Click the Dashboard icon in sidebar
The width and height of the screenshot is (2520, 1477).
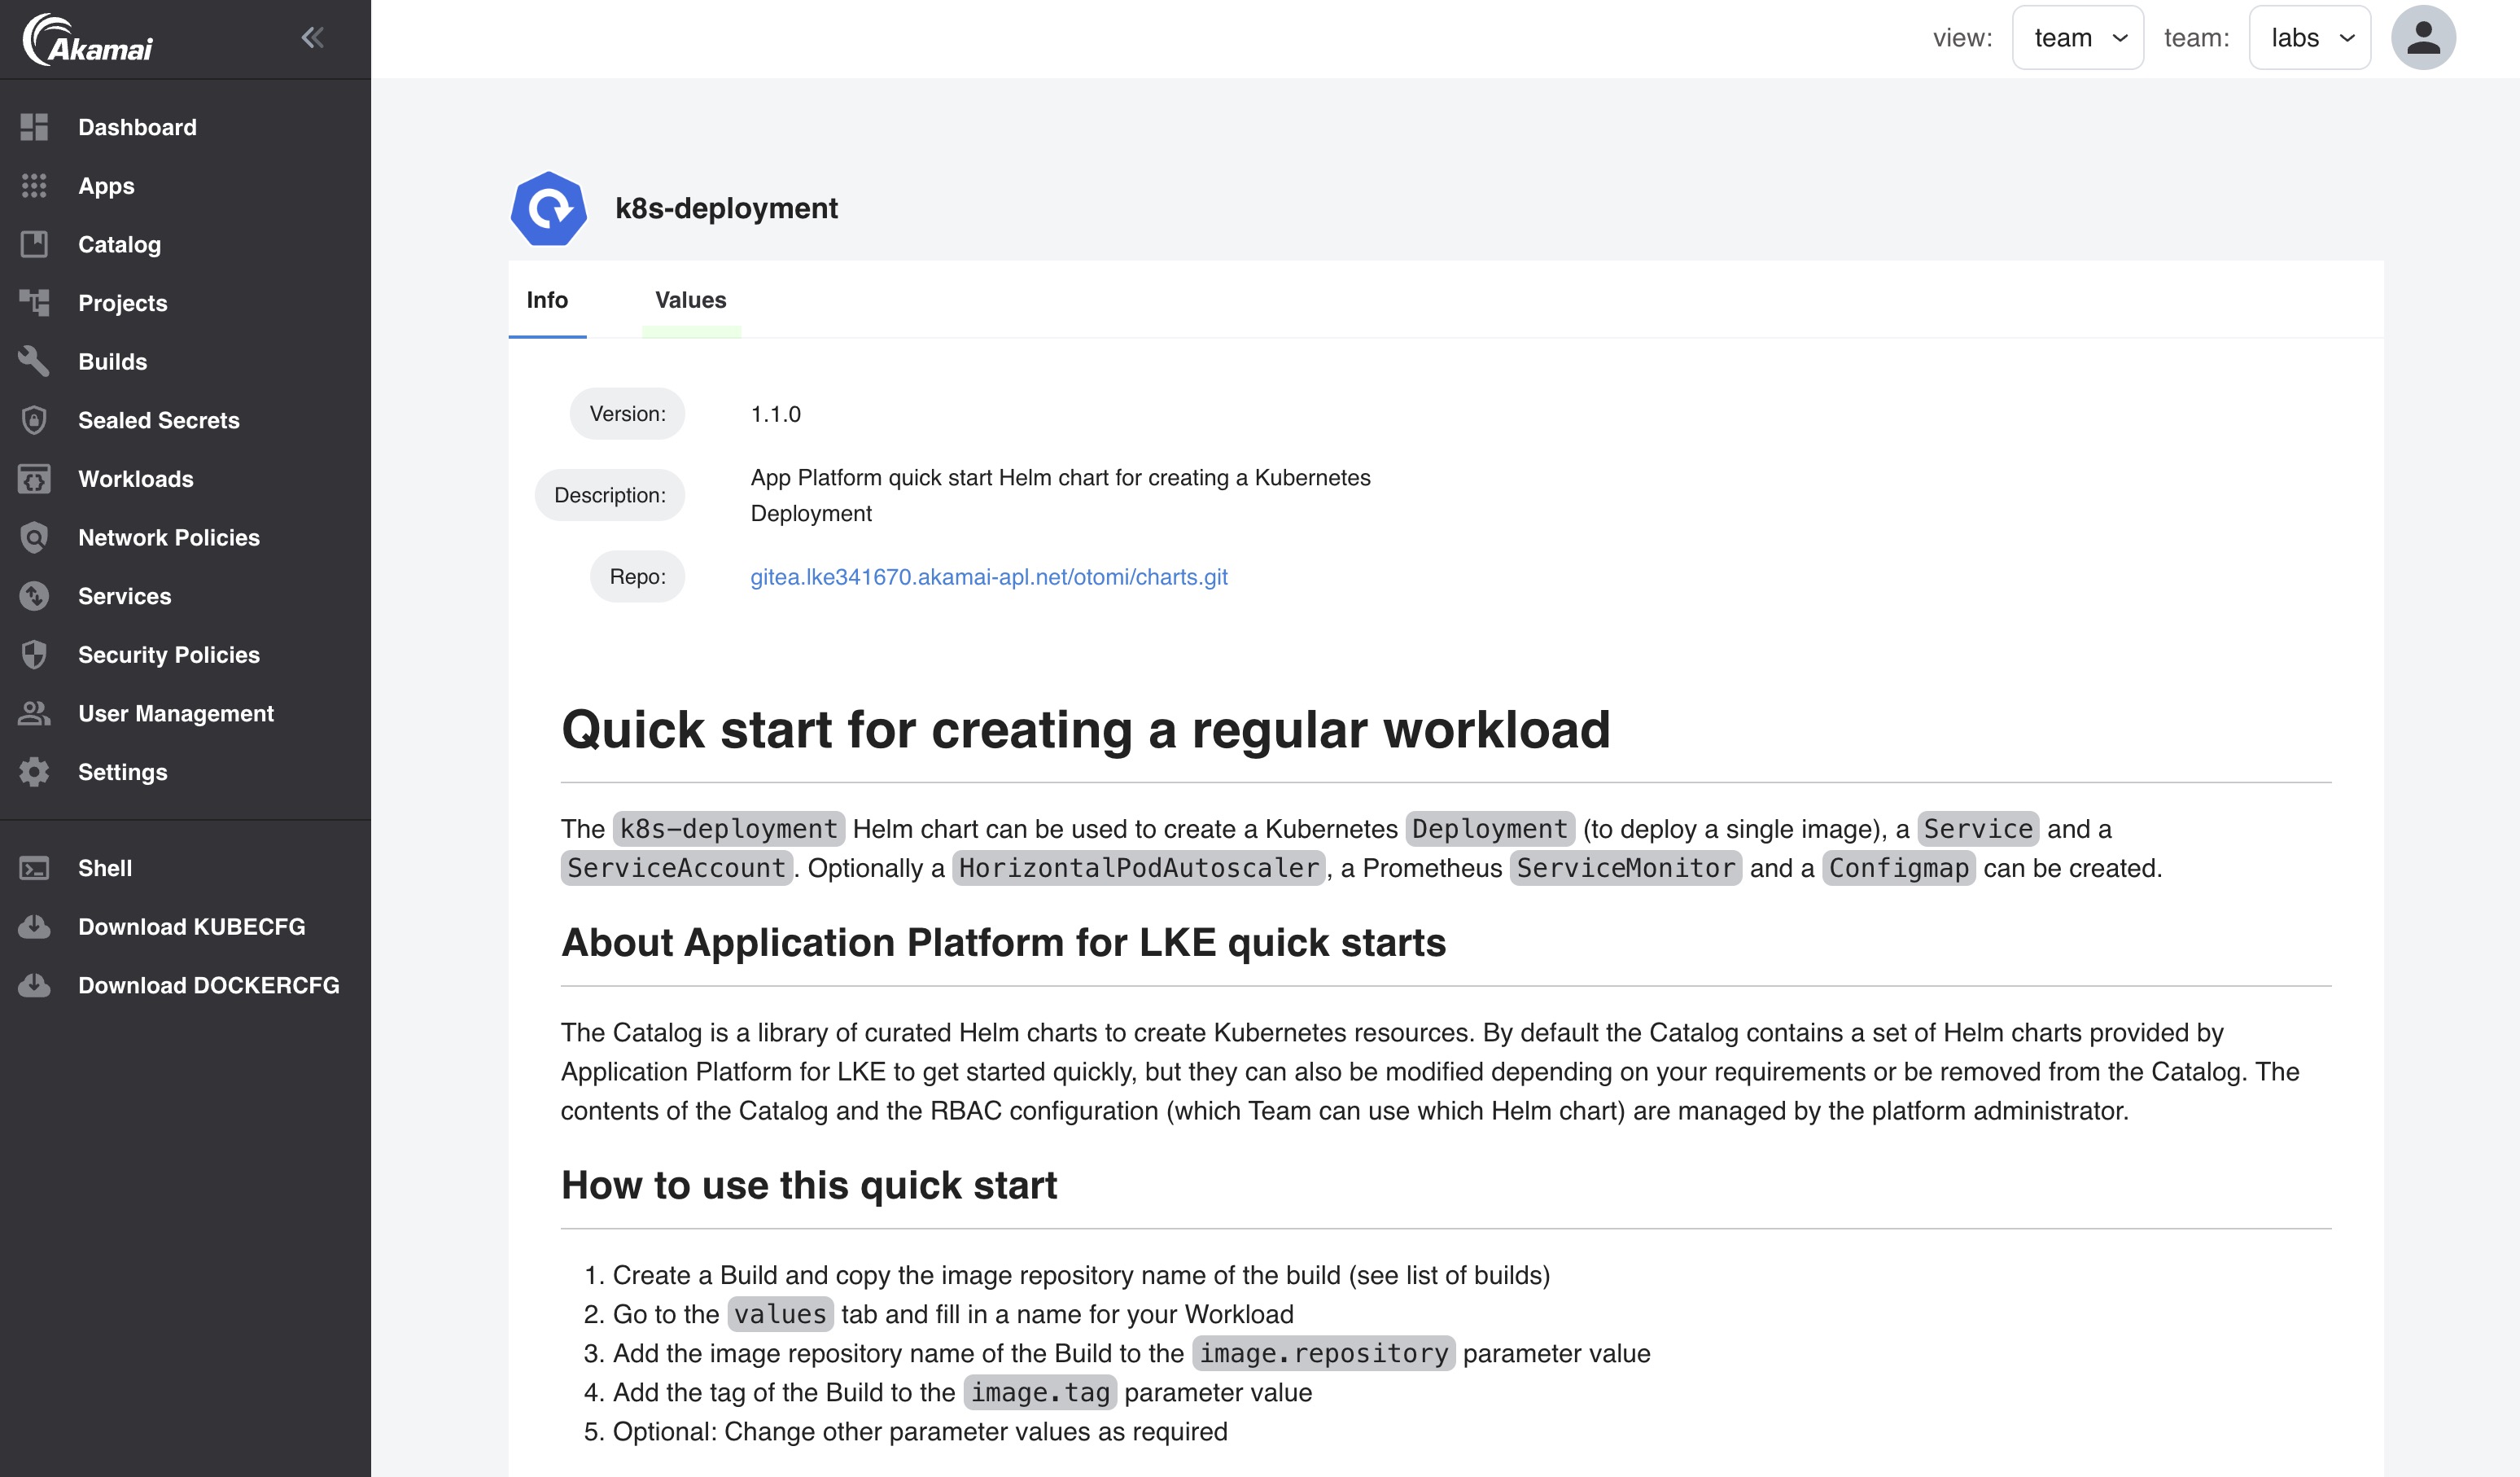tap(33, 125)
